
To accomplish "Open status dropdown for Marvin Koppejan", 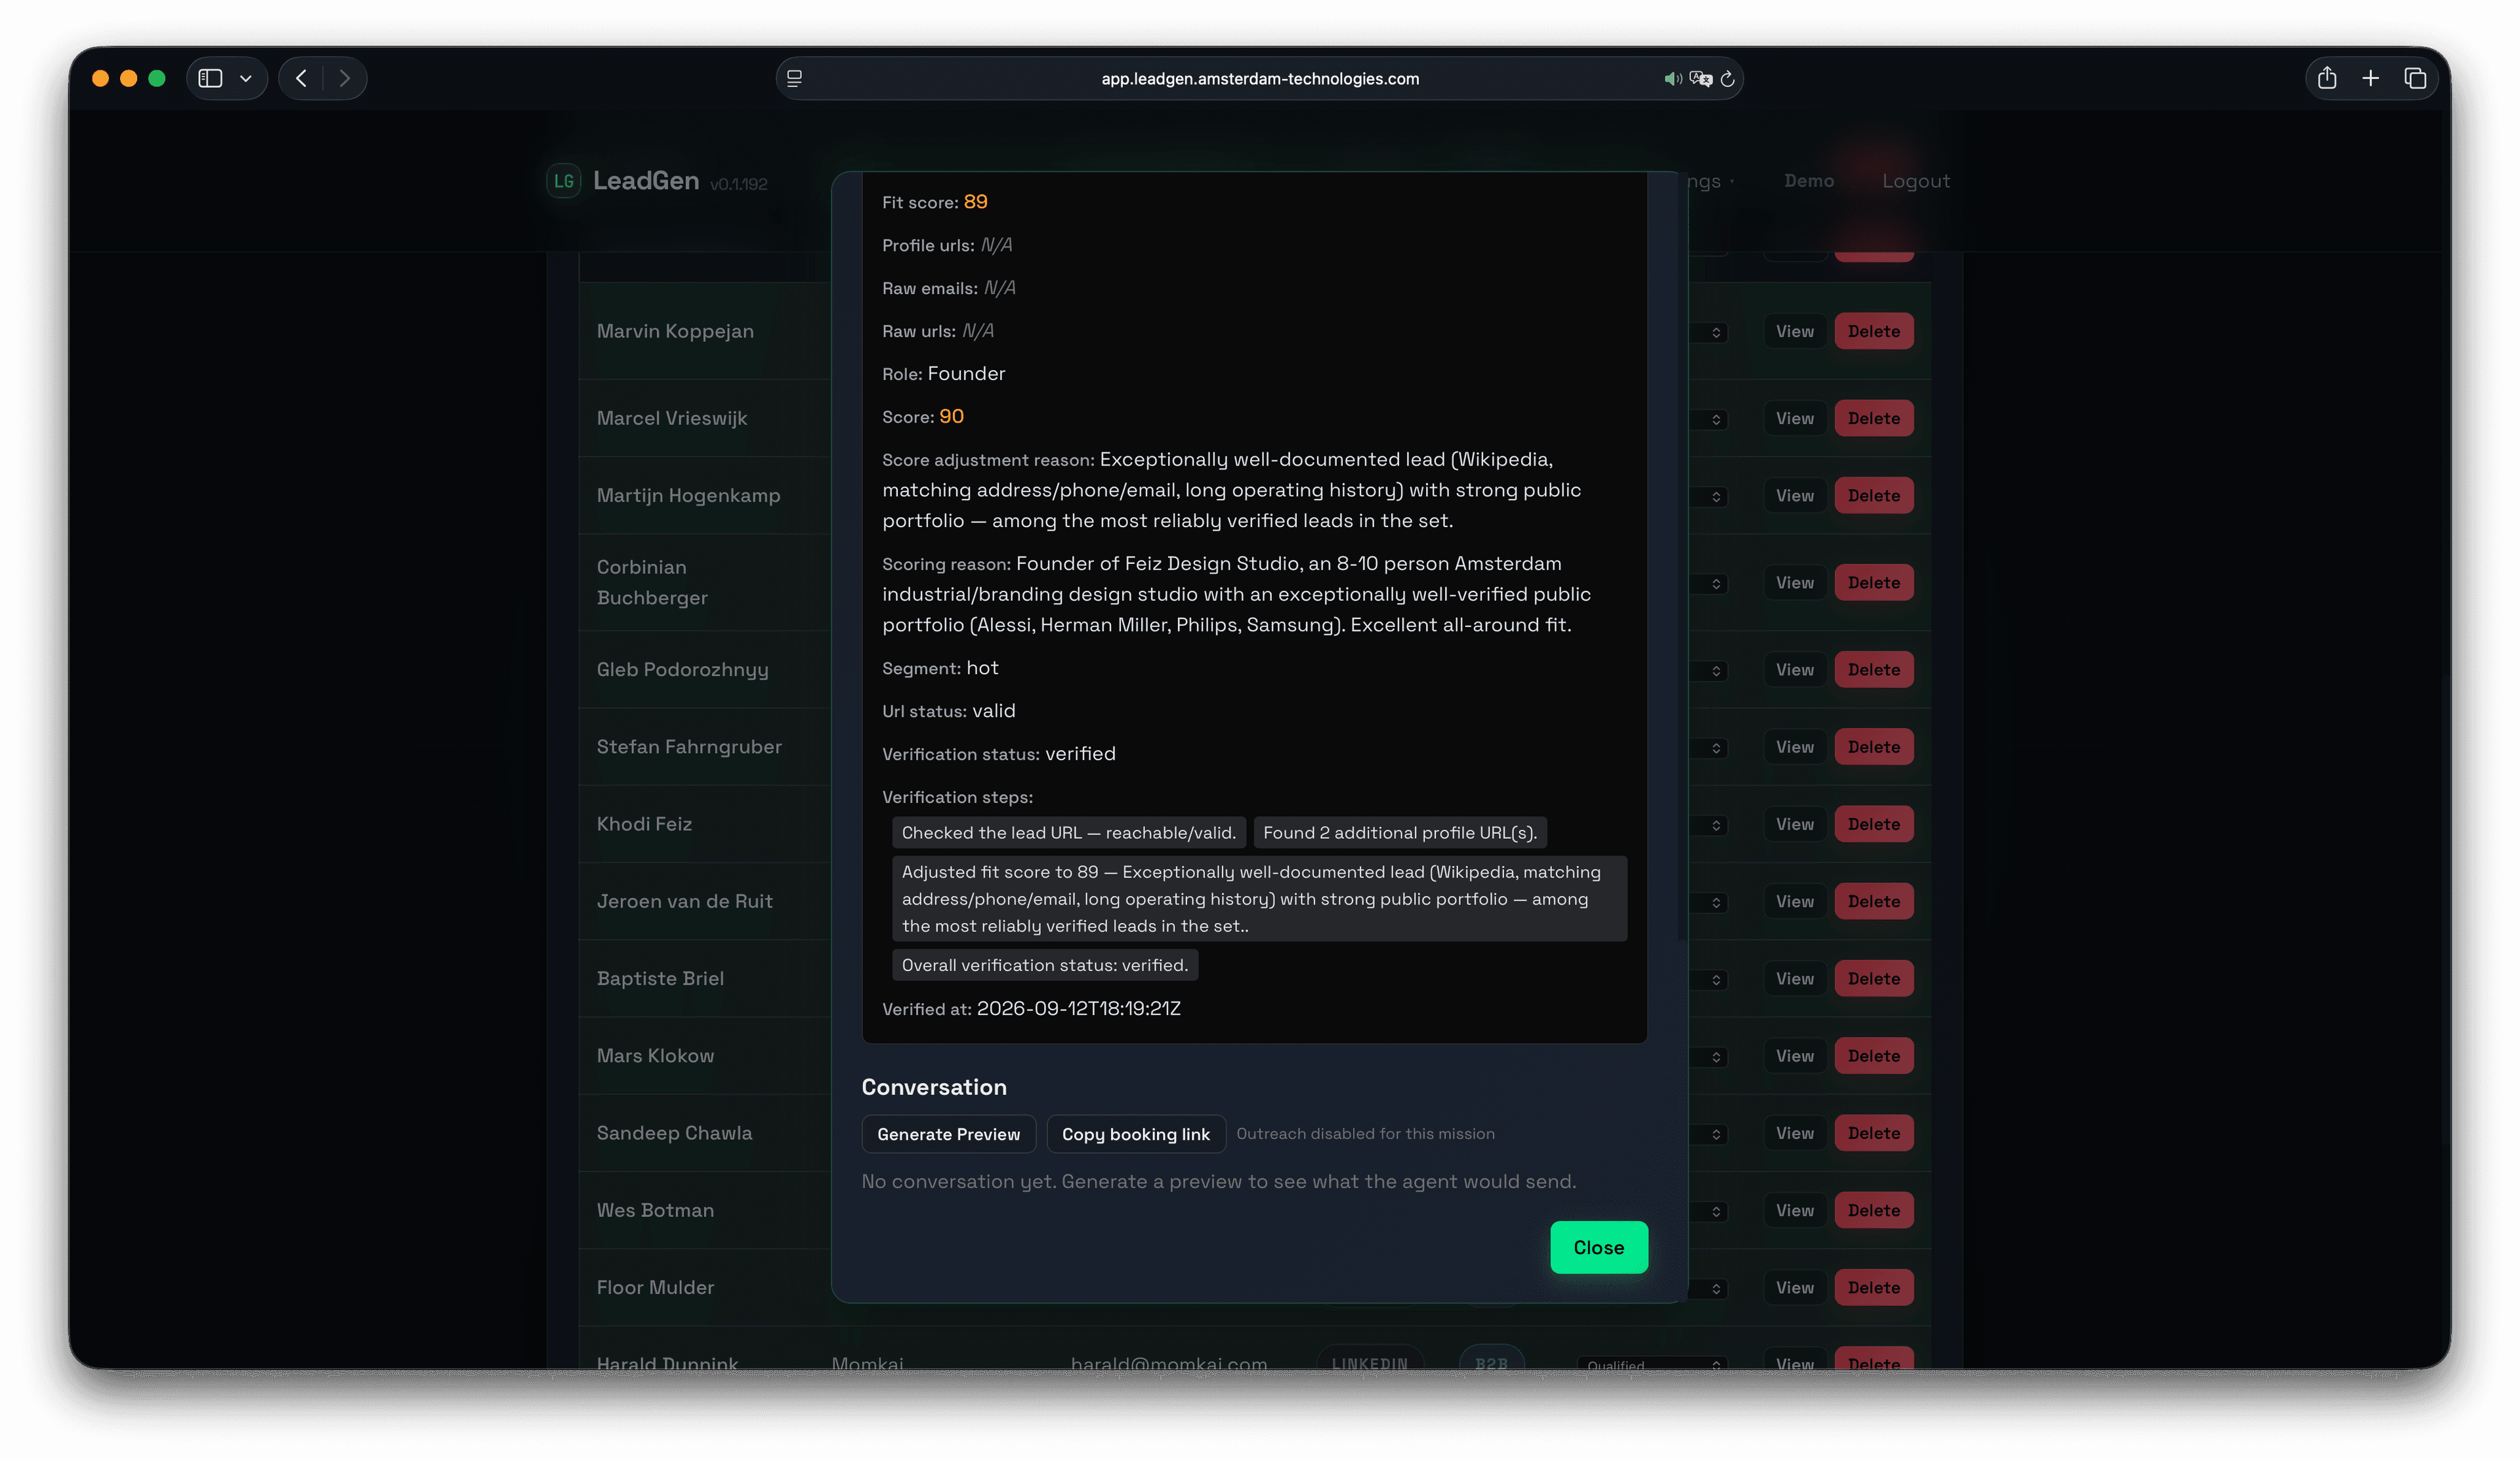I will (1709, 332).
